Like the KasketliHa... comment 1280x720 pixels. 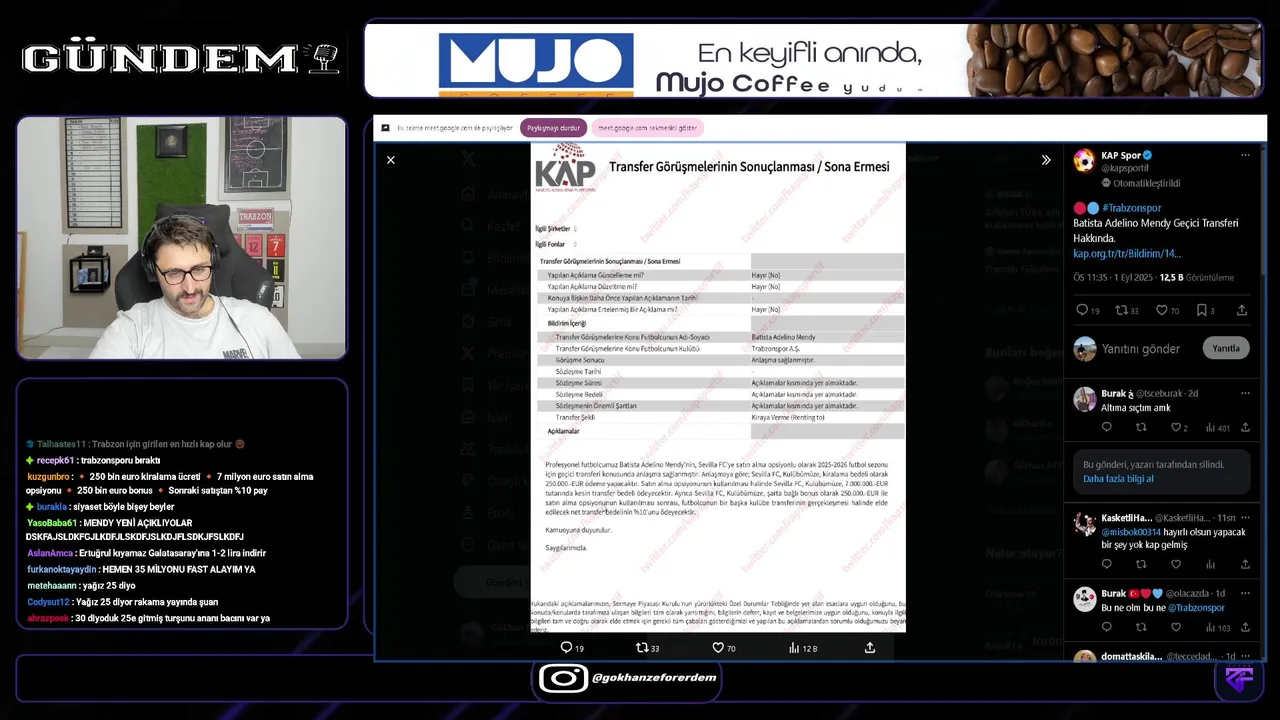pos(1176,564)
